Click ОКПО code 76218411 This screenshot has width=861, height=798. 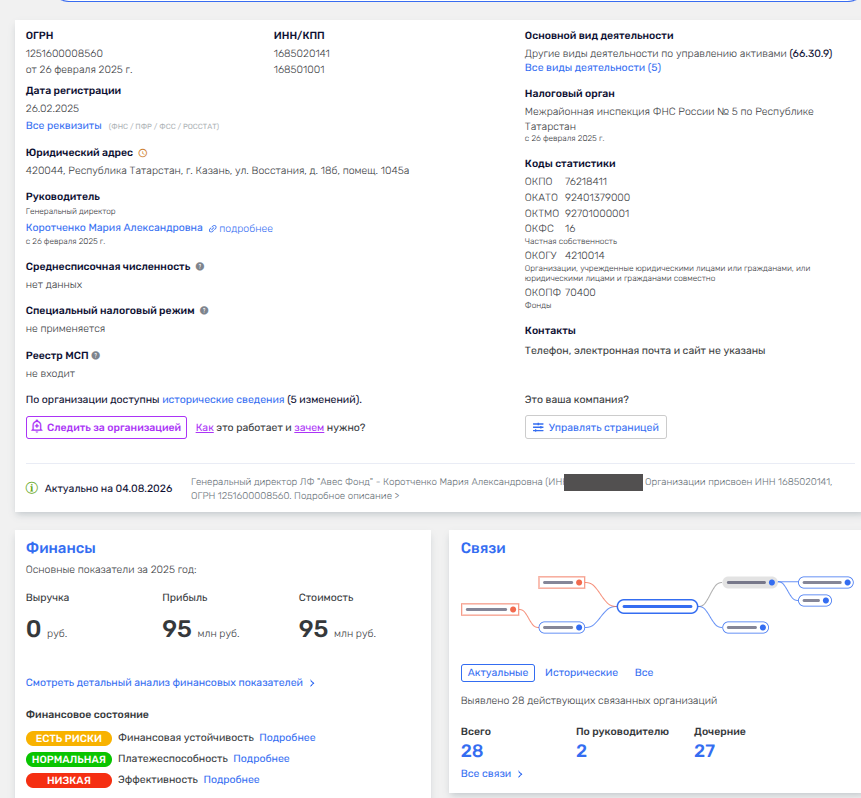point(585,181)
